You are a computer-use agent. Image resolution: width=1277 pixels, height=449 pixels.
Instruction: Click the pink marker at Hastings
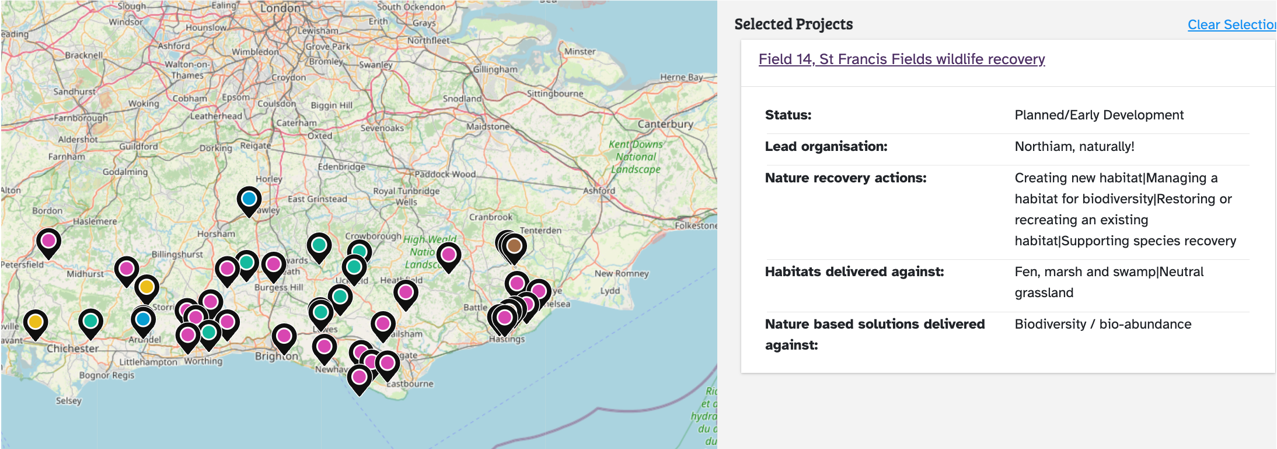505,318
